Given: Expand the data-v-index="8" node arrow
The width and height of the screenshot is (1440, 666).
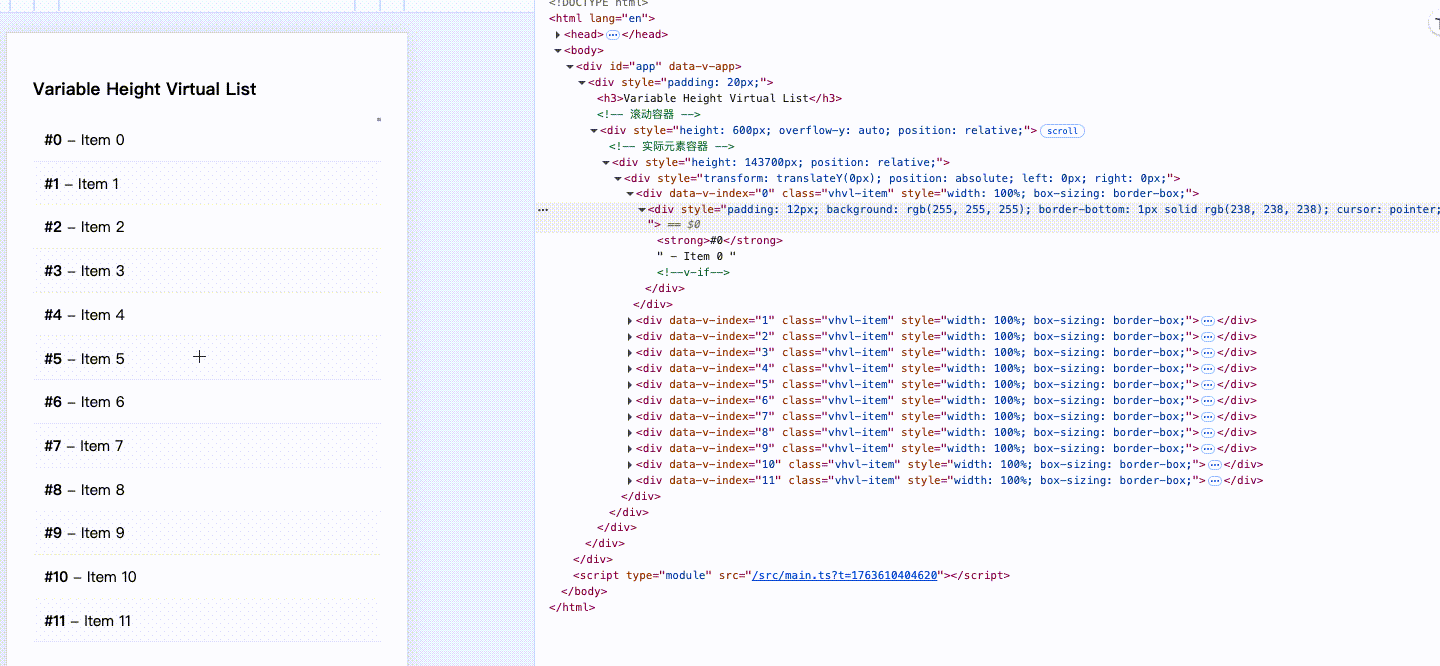Looking at the screenshot, I should coord(630,433).
